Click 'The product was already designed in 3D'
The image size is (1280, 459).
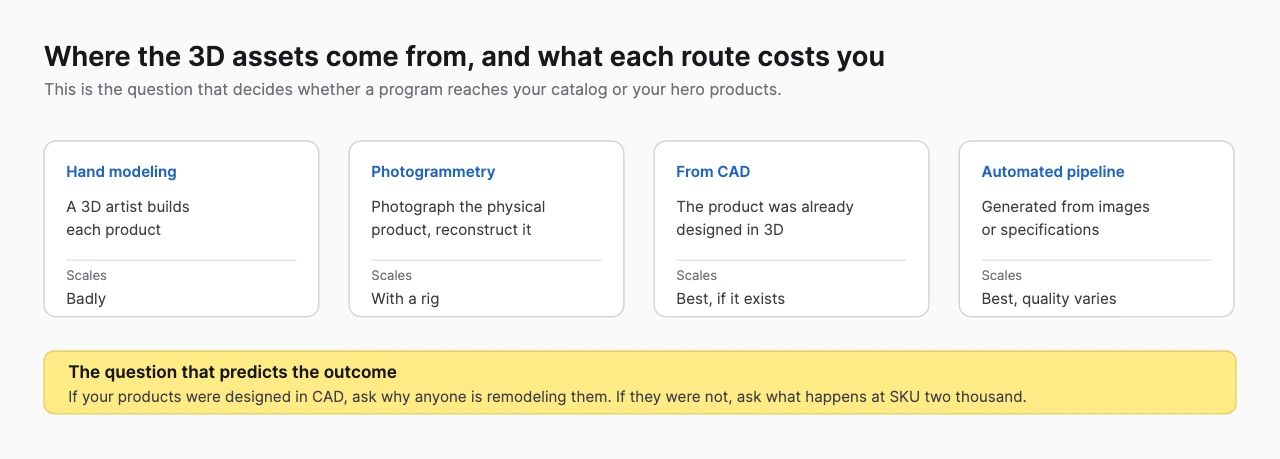[x=765, y=218]
